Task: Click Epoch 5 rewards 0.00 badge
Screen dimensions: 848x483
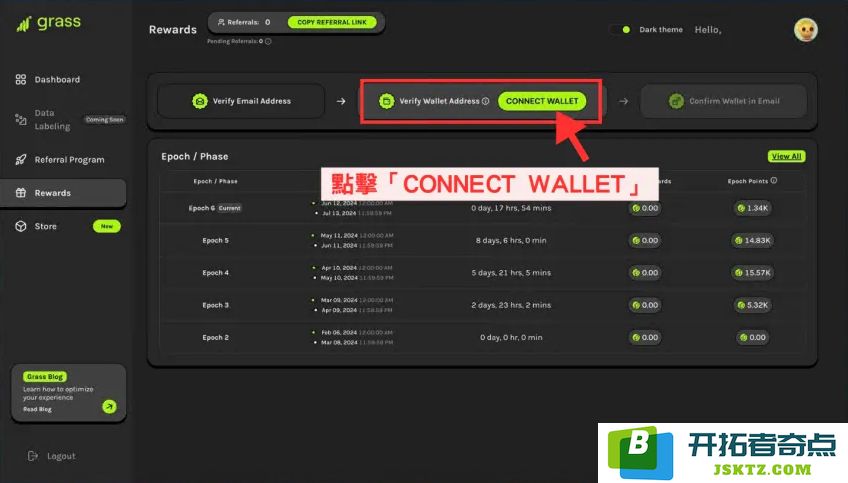Action: [645, 241]
